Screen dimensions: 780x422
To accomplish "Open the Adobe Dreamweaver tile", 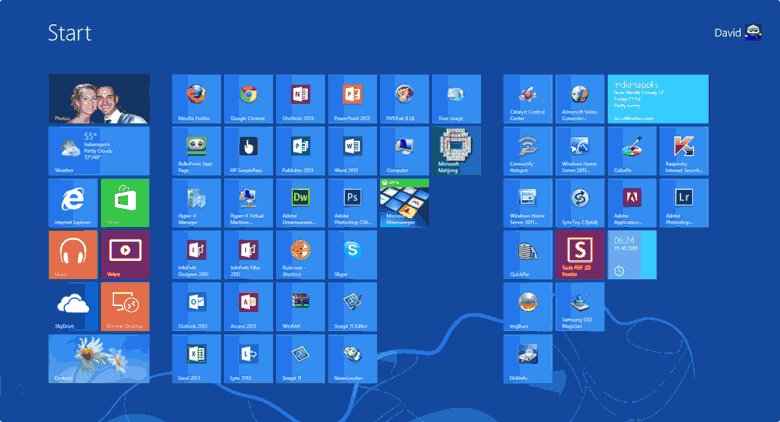I will [300, 203].
